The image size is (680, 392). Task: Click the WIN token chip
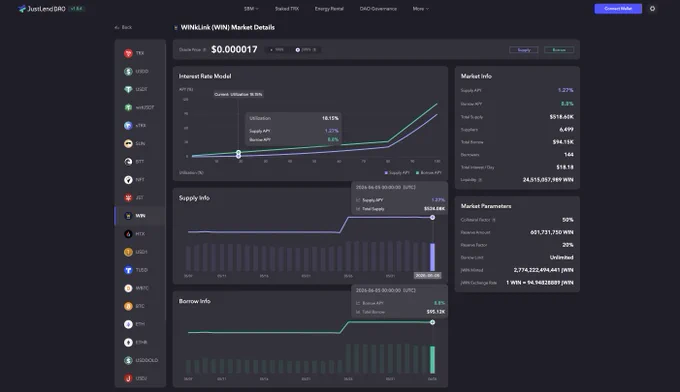point(277,50)
